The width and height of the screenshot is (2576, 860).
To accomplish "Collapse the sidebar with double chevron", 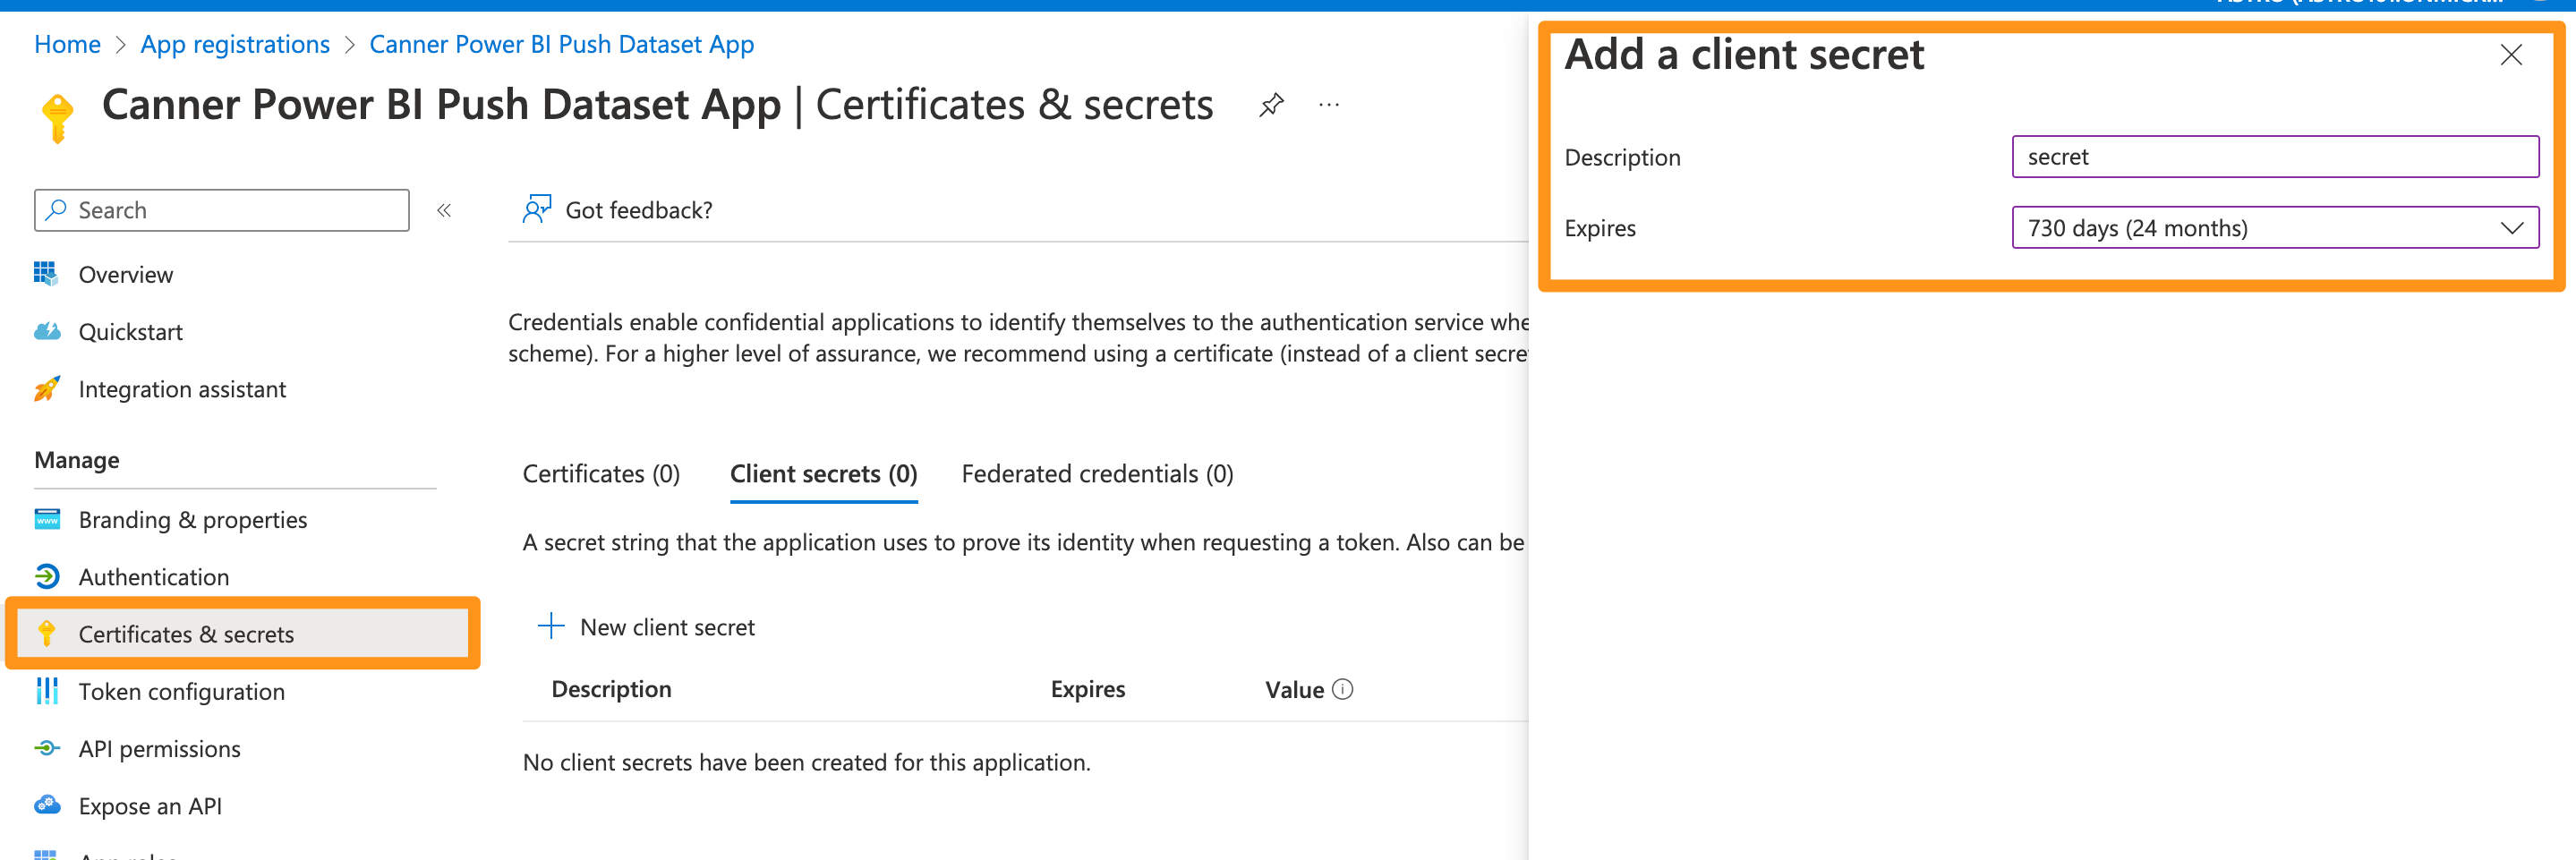I will tap(444, 210).
